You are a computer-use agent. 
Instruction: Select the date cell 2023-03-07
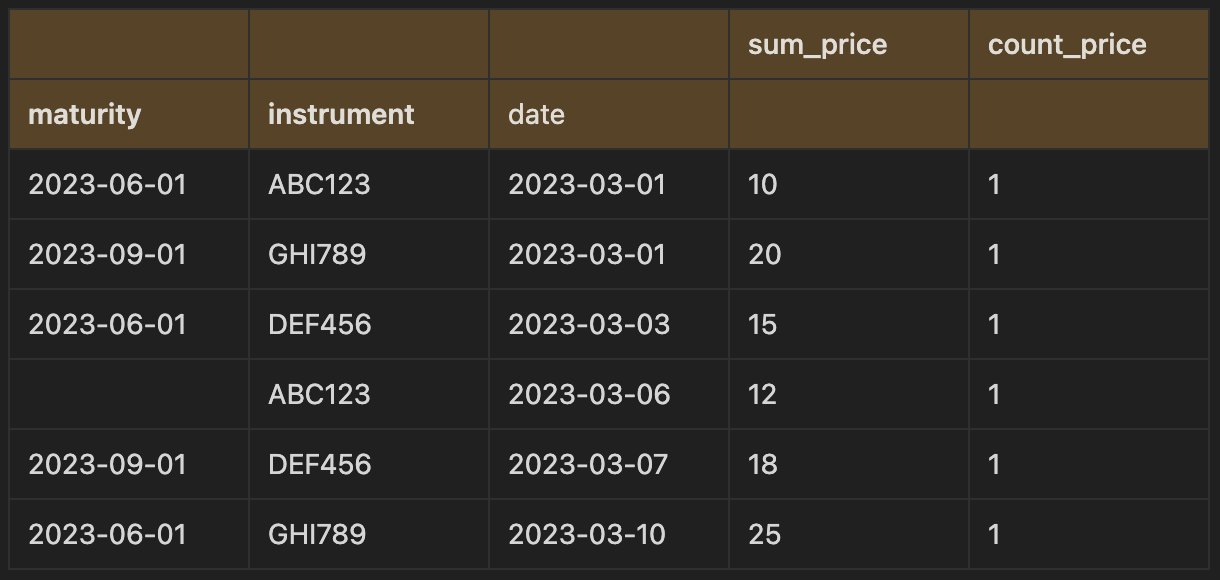pyautogui.click(x=609, y=464)
